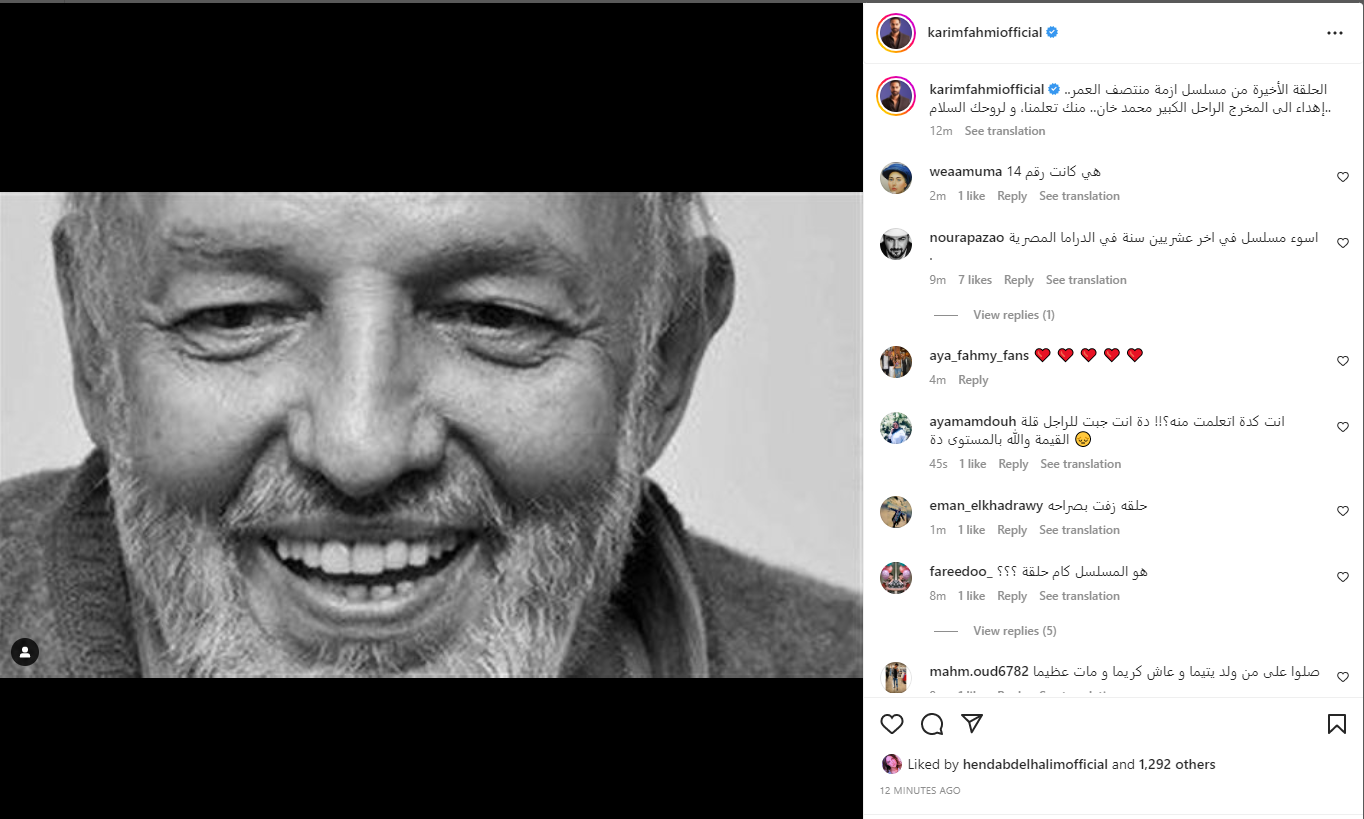
Task: Share the post via paper plane icon
Action: (972, 723)
